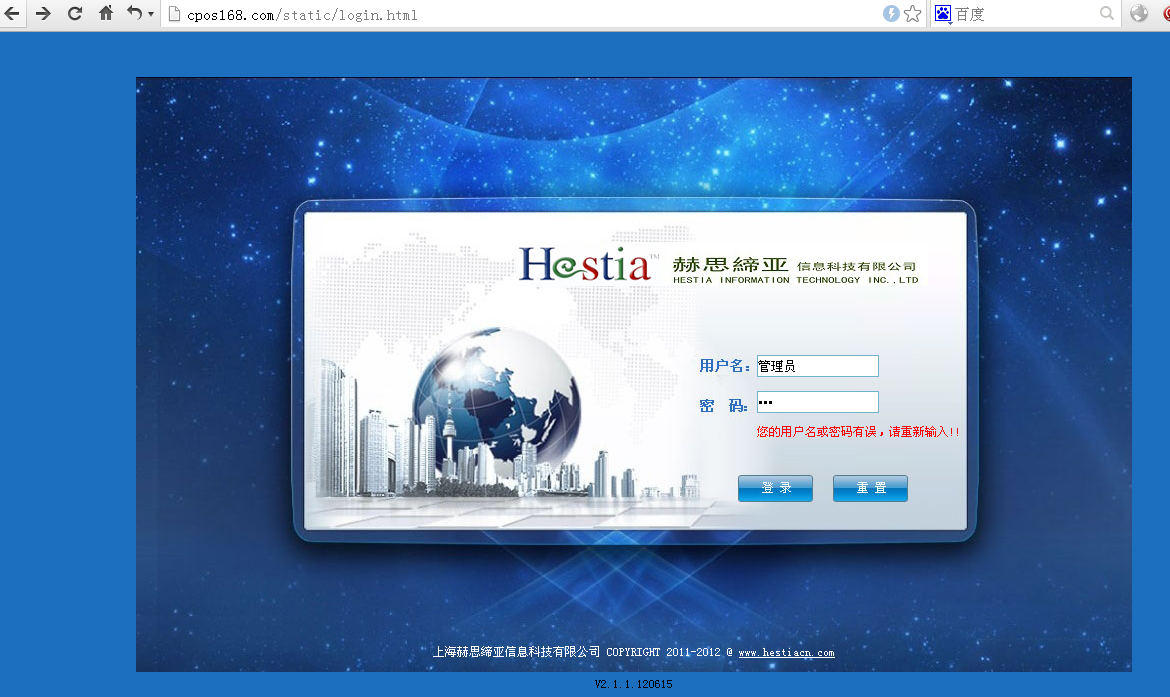
Task: Click the 登录 login button
Action: coord(775,488)
